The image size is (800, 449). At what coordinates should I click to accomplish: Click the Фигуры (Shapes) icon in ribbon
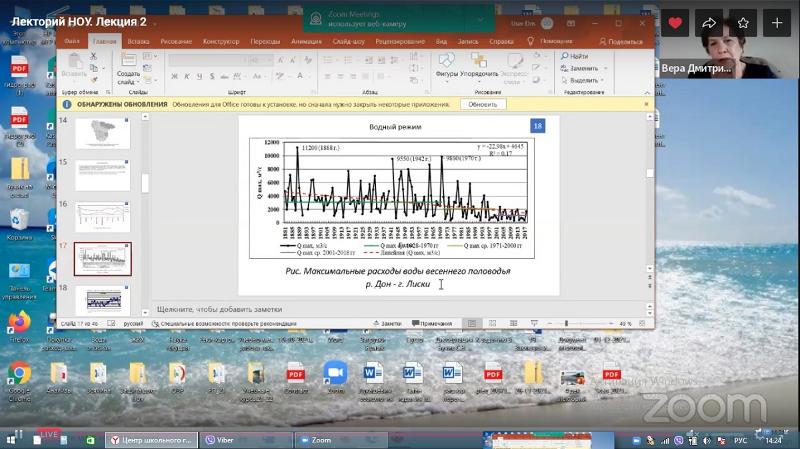(447, 62)
